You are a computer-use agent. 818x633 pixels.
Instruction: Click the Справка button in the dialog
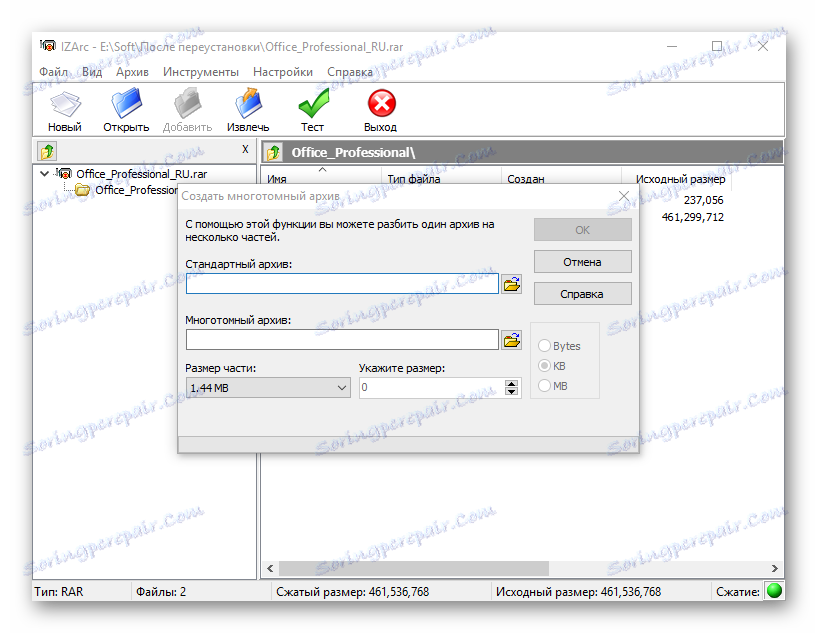tap(583, 294)
